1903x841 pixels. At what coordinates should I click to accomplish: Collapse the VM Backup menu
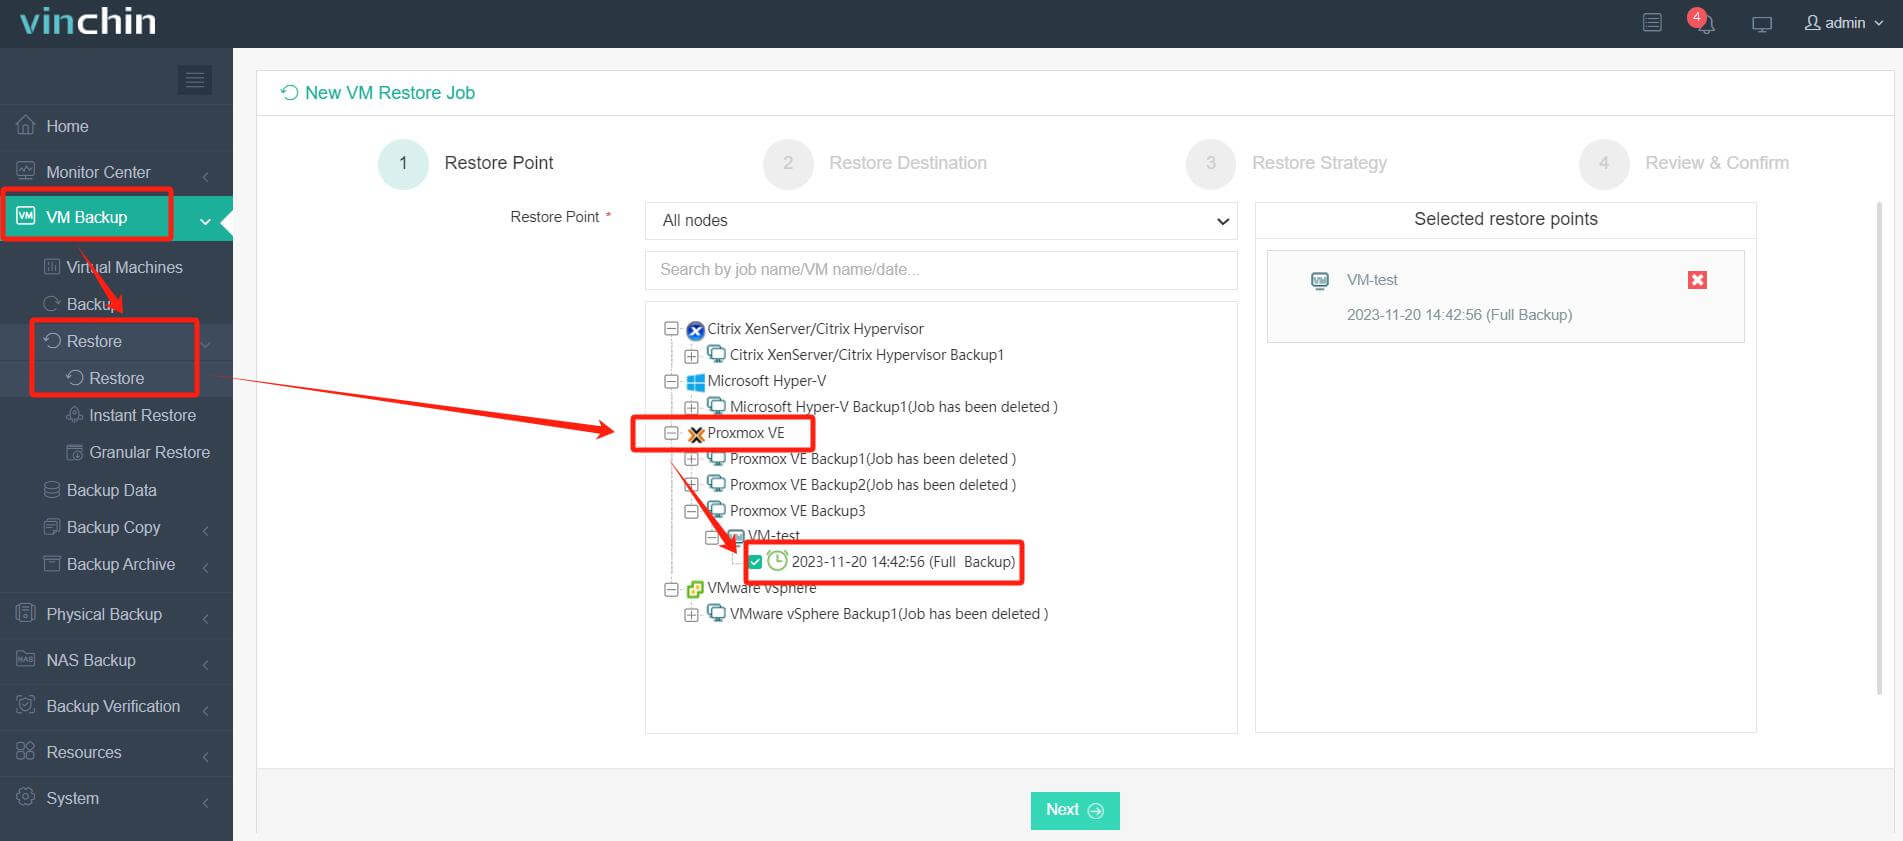point(116,217)
